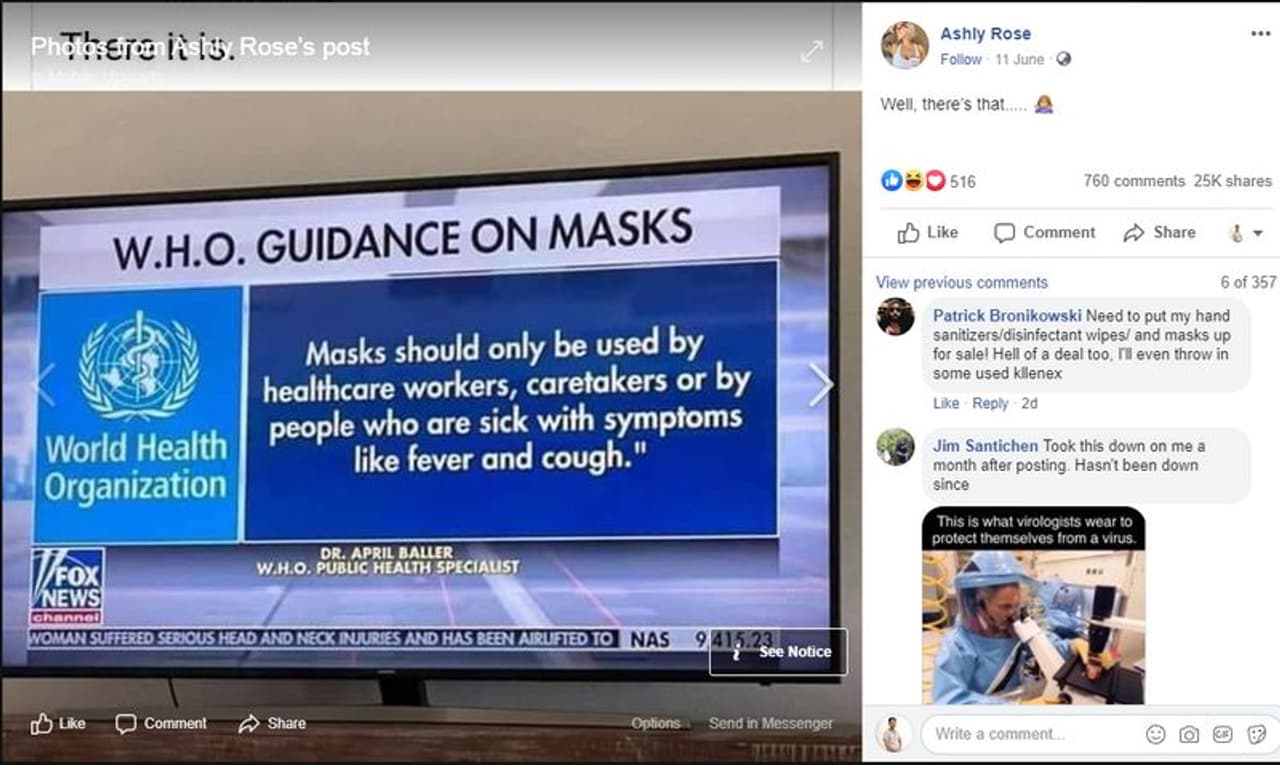Reply to Patrick Bronikowski's comment

click(x=990, y=403)
